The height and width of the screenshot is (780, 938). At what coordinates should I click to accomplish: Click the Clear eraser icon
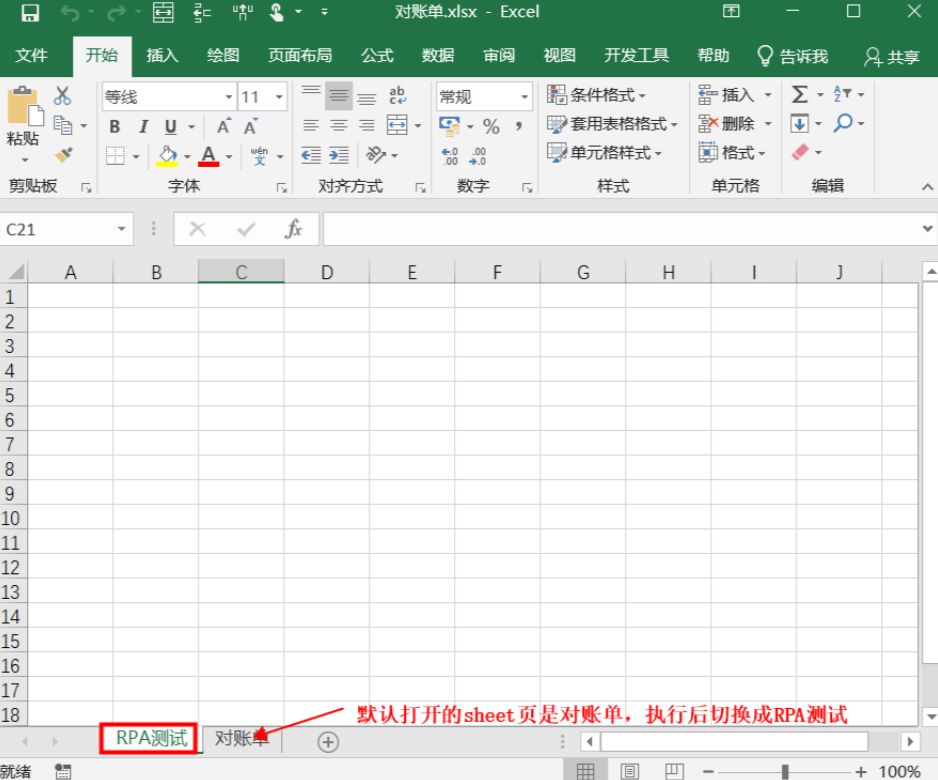(x=800, y=153)
